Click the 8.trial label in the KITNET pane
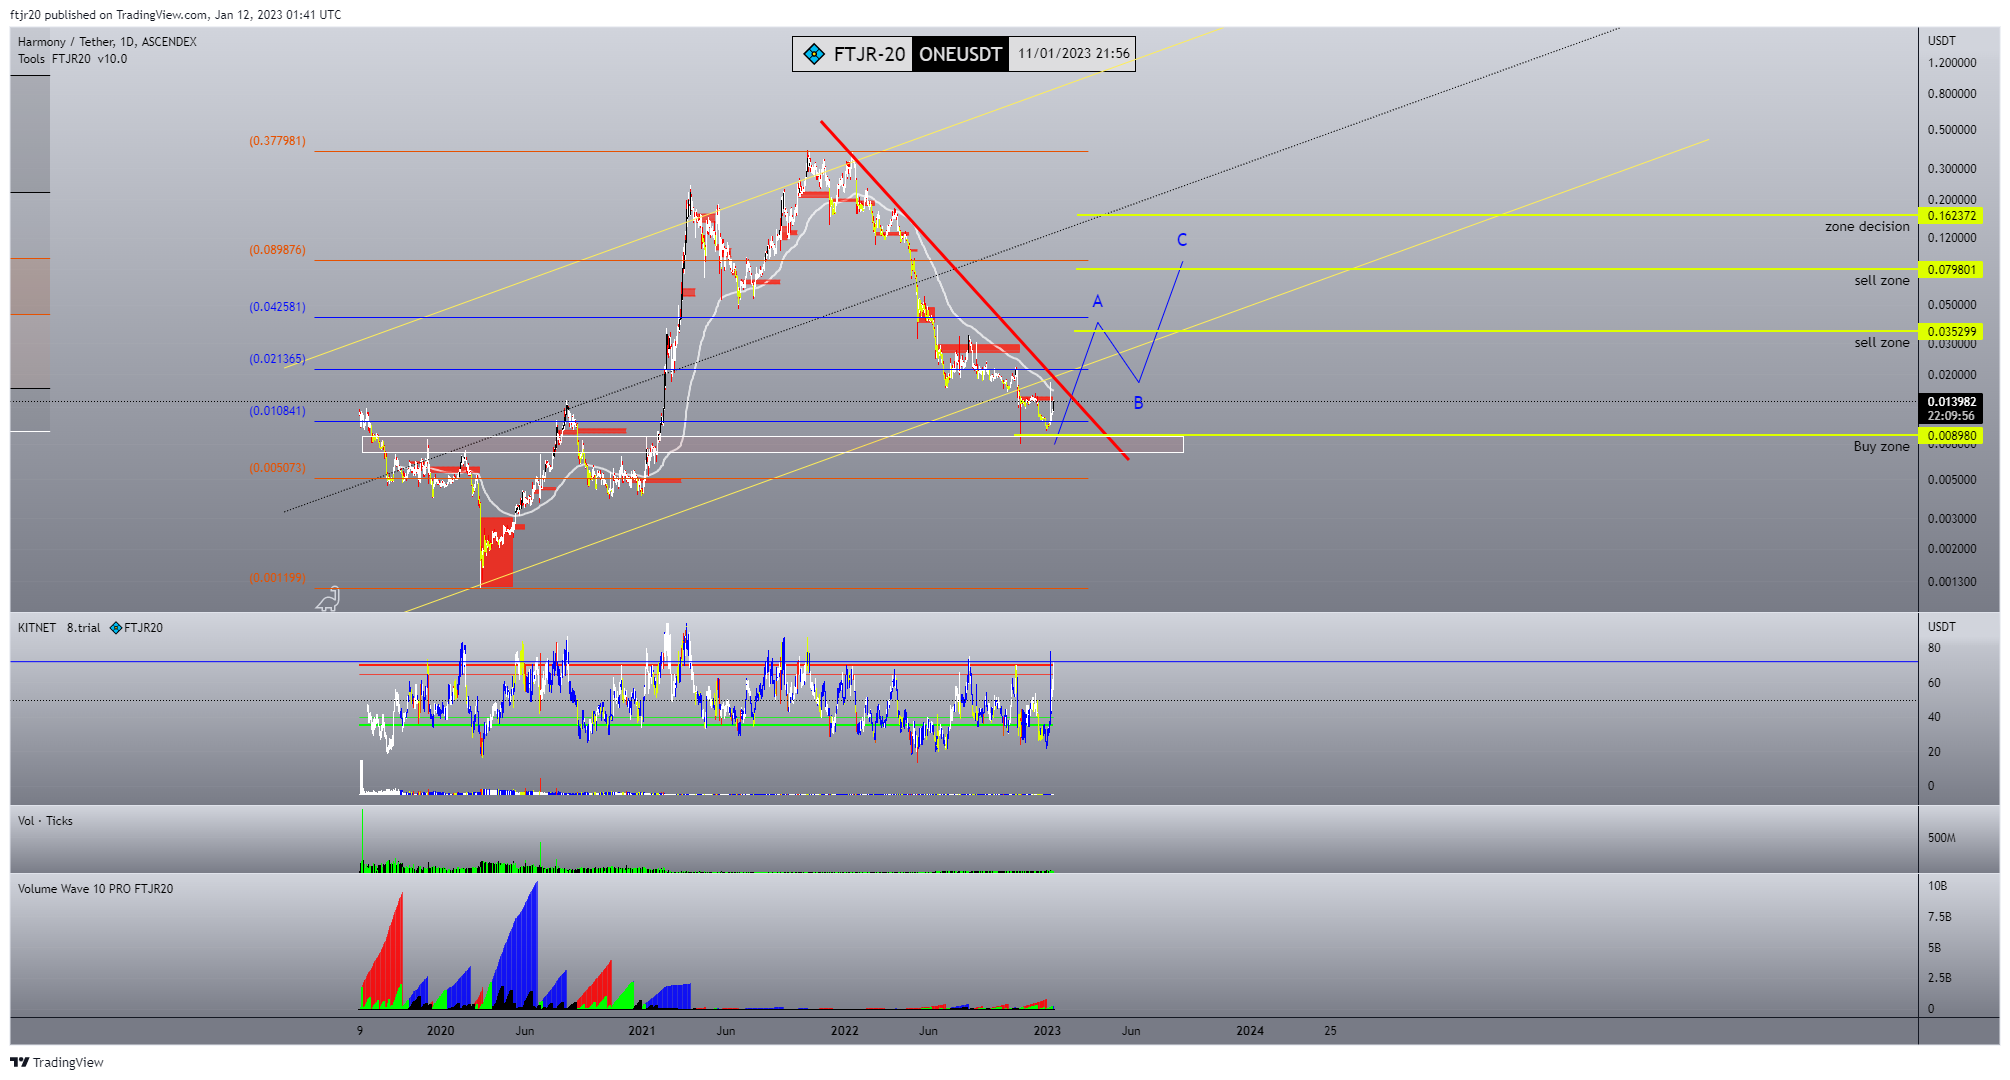This screenshot has width=2010, height=1080. tap(84, 628)
